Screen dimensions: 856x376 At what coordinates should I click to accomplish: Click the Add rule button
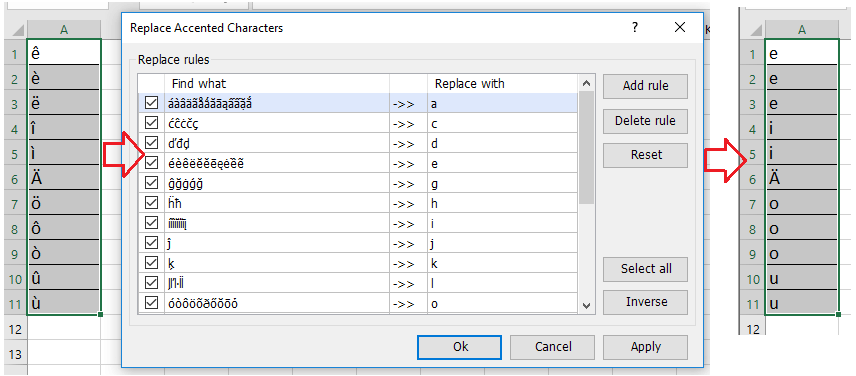click(x=645, y=86)
